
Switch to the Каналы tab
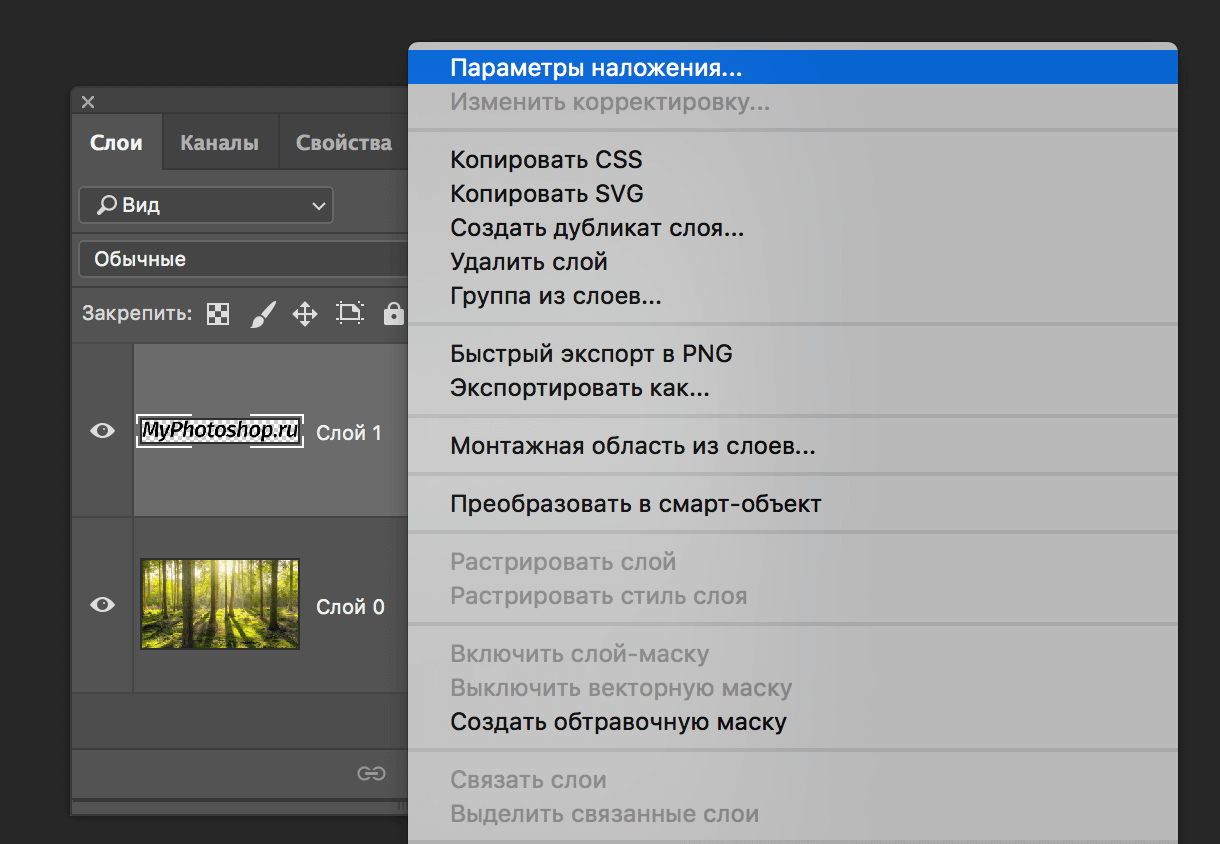click(x=219, y=143)
